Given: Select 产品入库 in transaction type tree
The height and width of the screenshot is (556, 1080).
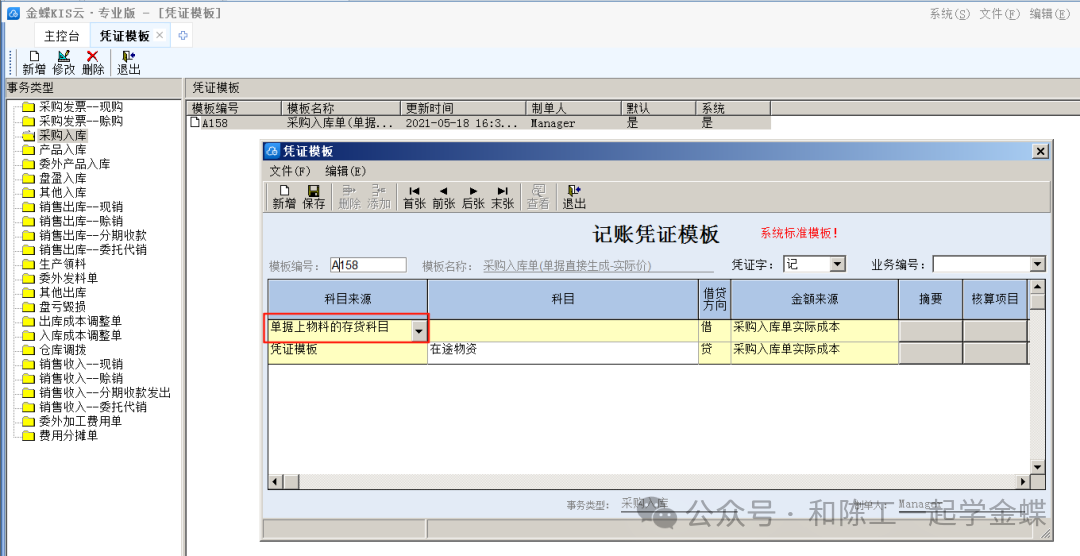Looking at the screenshot, I should 62,149.
